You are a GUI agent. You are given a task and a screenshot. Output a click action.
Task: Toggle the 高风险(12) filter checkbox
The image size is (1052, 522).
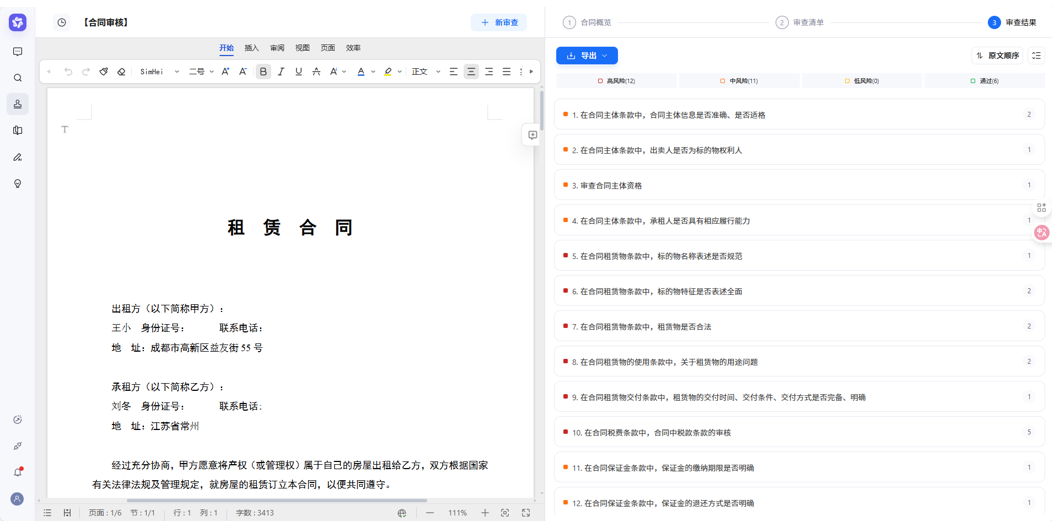tap(600, 81)
